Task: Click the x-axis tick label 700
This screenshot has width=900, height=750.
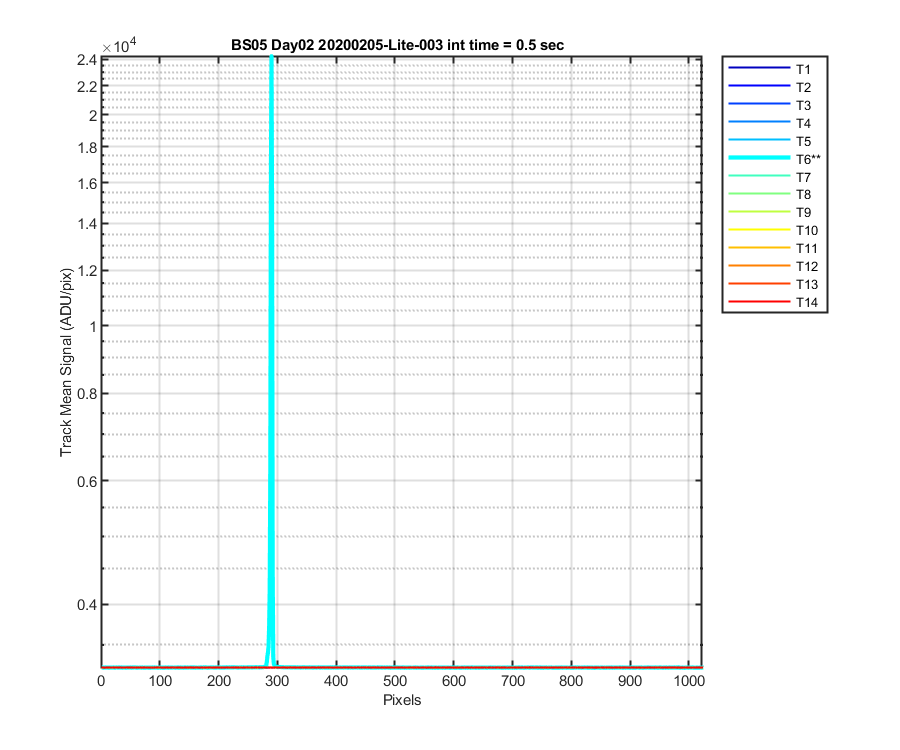Action: [x=513, y=681]
